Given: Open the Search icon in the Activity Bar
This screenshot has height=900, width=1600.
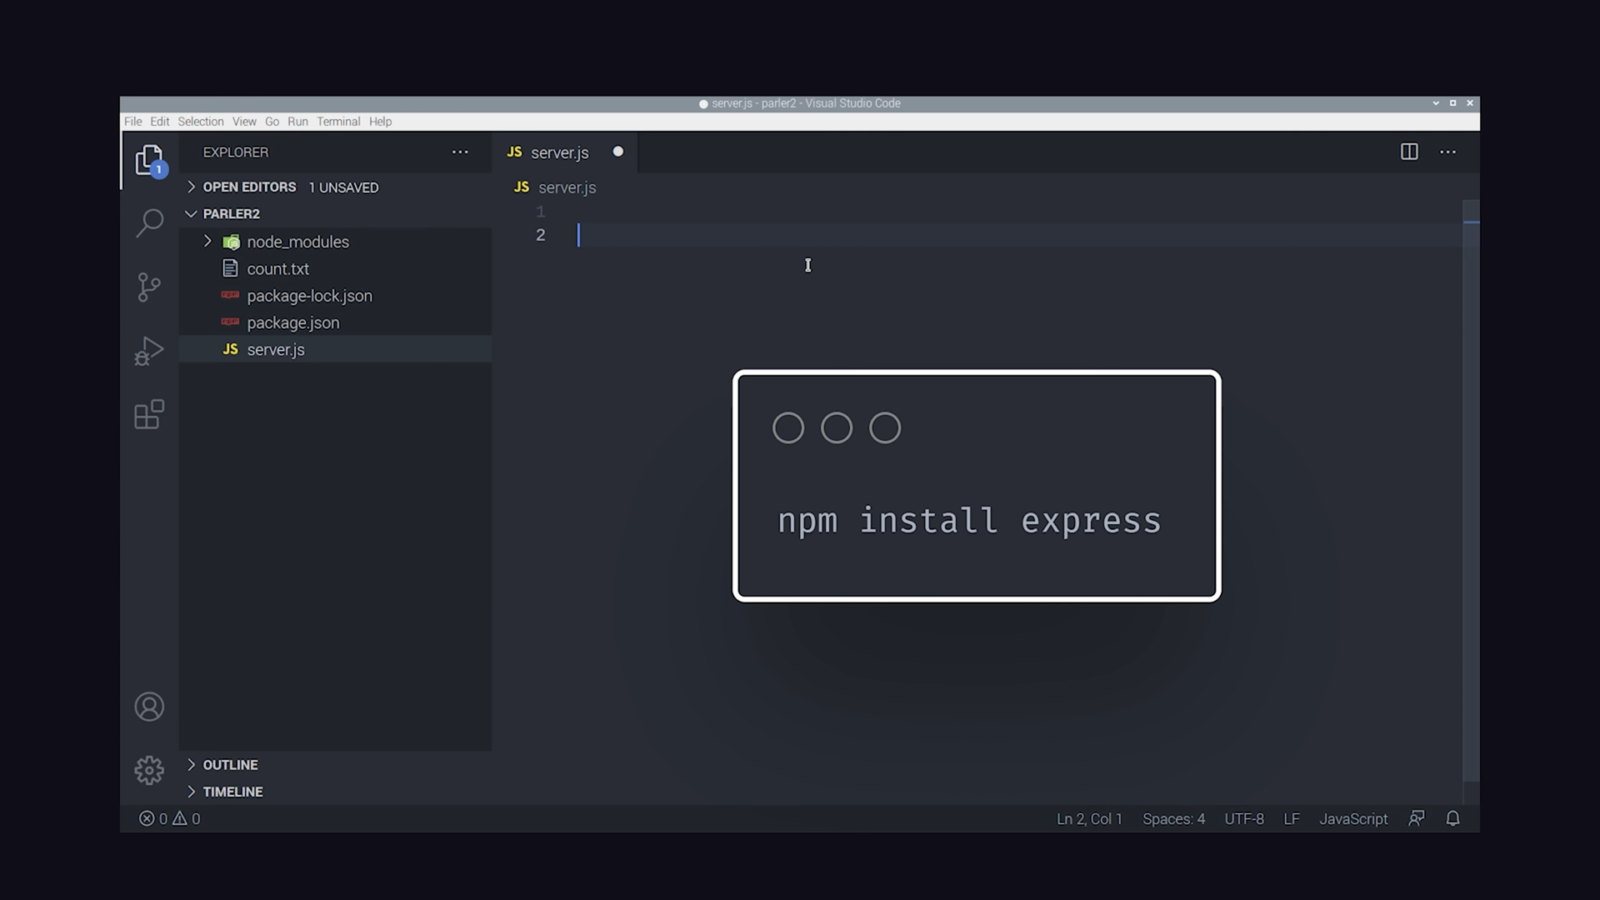Looking at the screenshot, I should pyautogui.click(x=148, y=223).
